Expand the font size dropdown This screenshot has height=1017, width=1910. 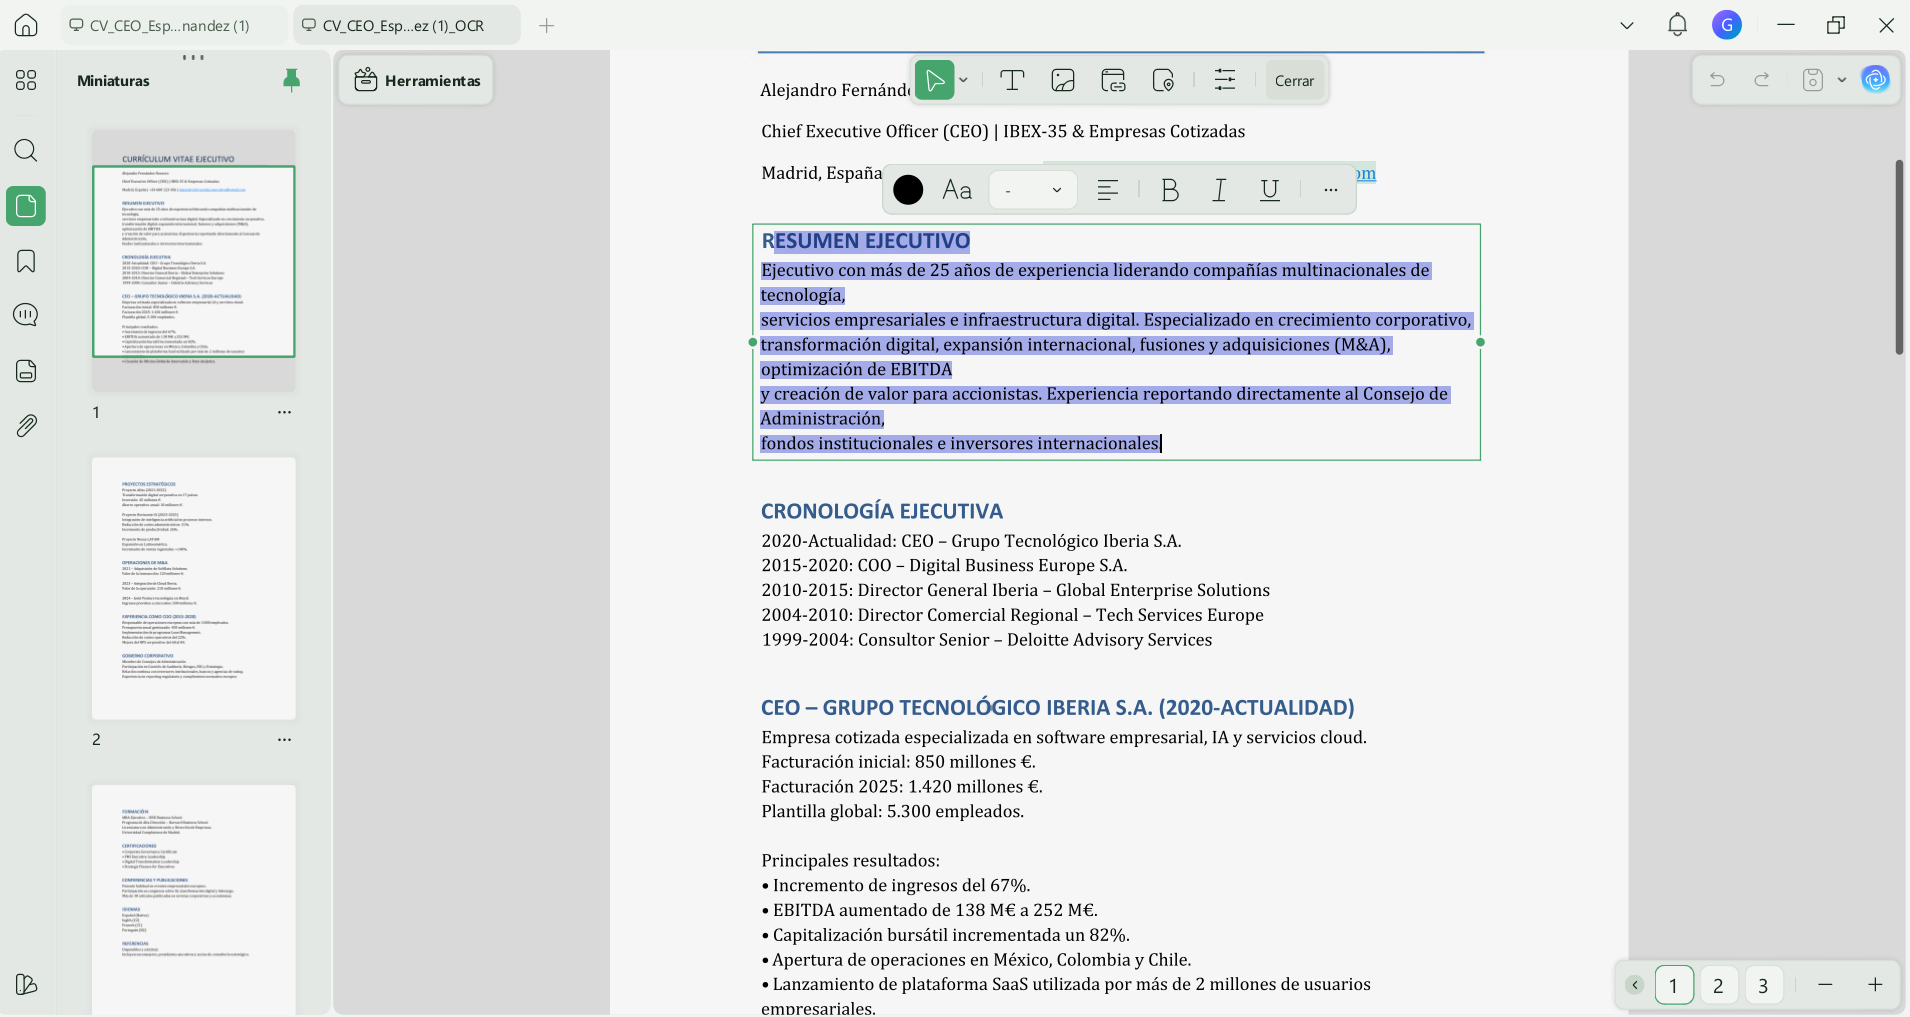pyautogui.click(x=1033, y=190)
